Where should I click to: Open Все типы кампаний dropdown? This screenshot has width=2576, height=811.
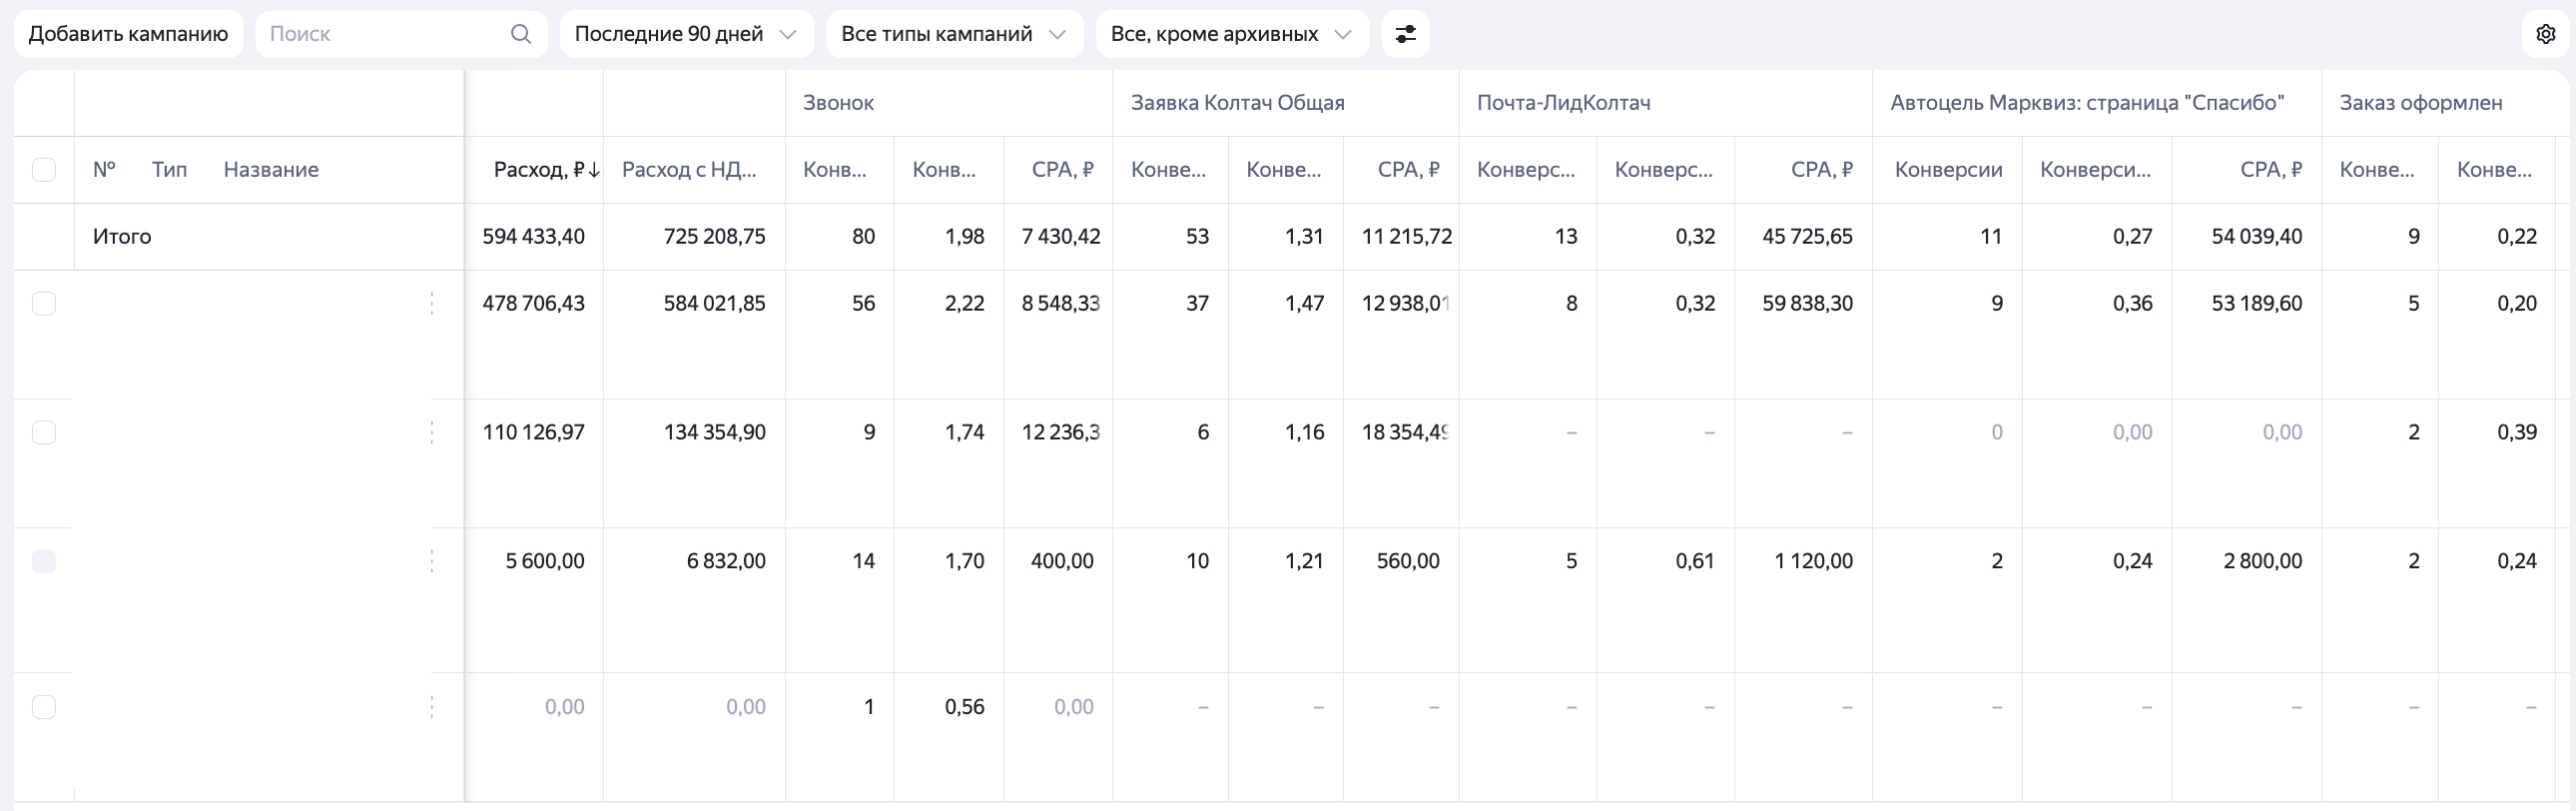coord(954,34)
